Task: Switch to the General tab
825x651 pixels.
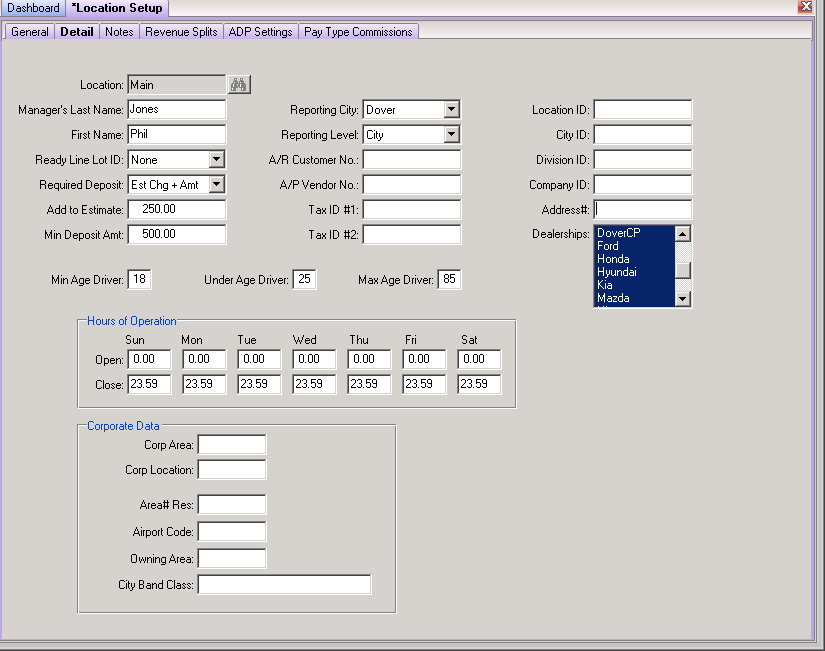Action: [x=30, y=32]
